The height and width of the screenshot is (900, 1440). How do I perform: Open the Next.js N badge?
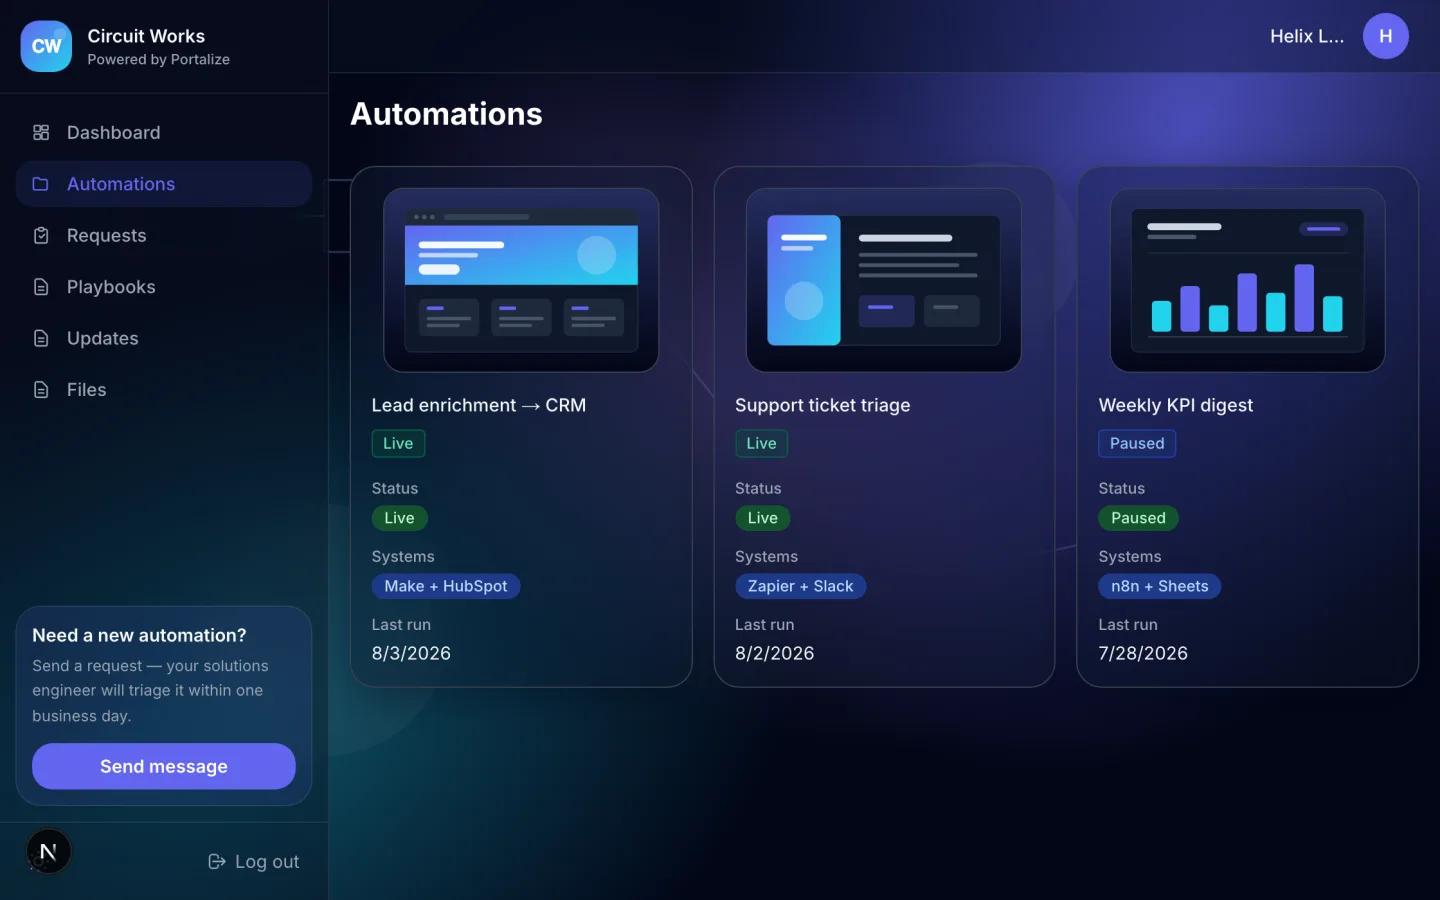coord(48,852)
